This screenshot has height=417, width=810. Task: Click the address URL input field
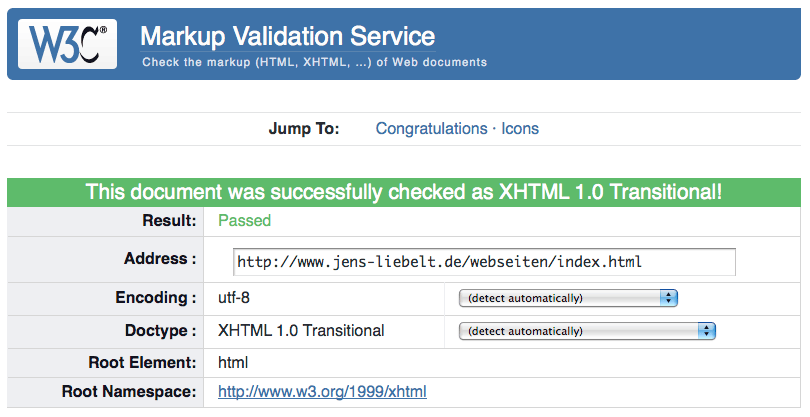click(484, 262)
